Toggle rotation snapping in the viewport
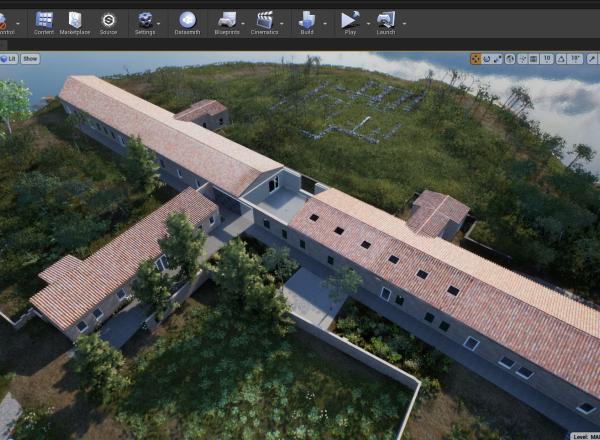 [561, 59]
